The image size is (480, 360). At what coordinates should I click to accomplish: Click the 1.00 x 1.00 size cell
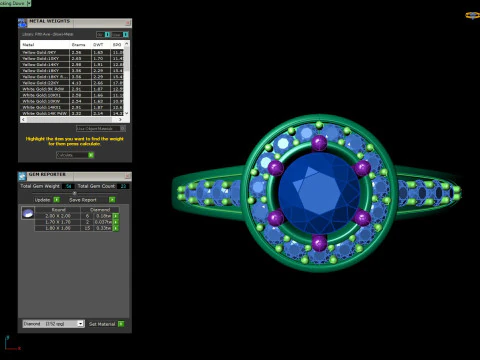pyautogui.click(x=58, y=228)
